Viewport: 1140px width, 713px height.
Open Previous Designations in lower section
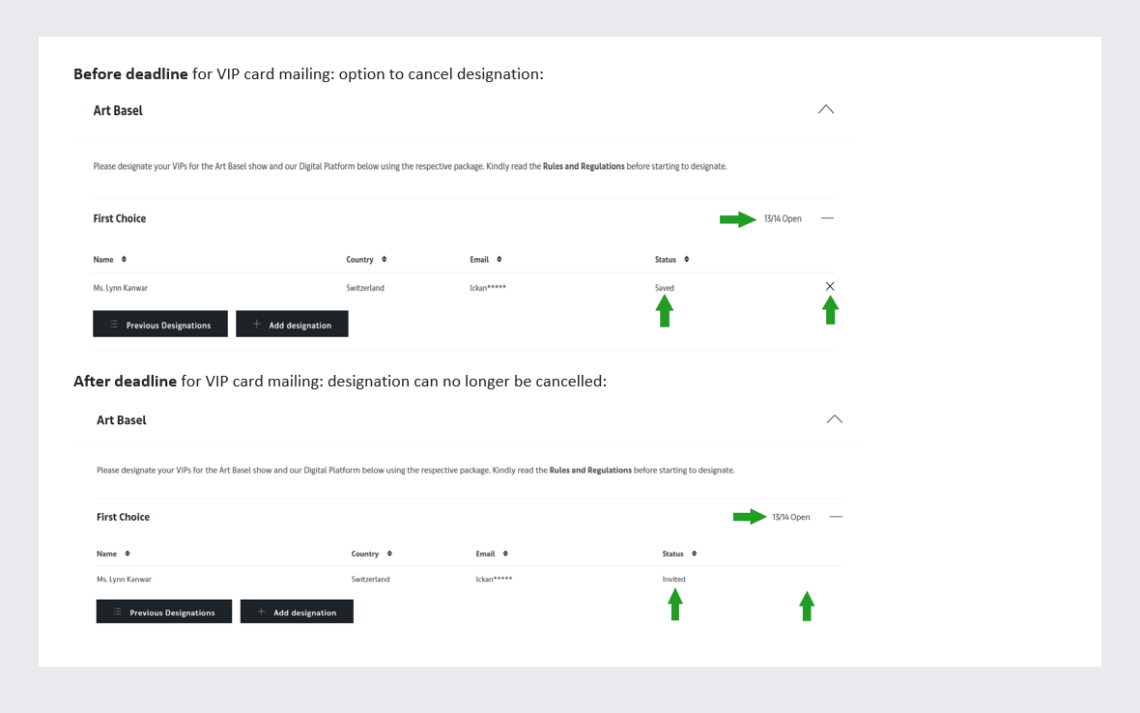pyautogui.click(x=164, y=611)
